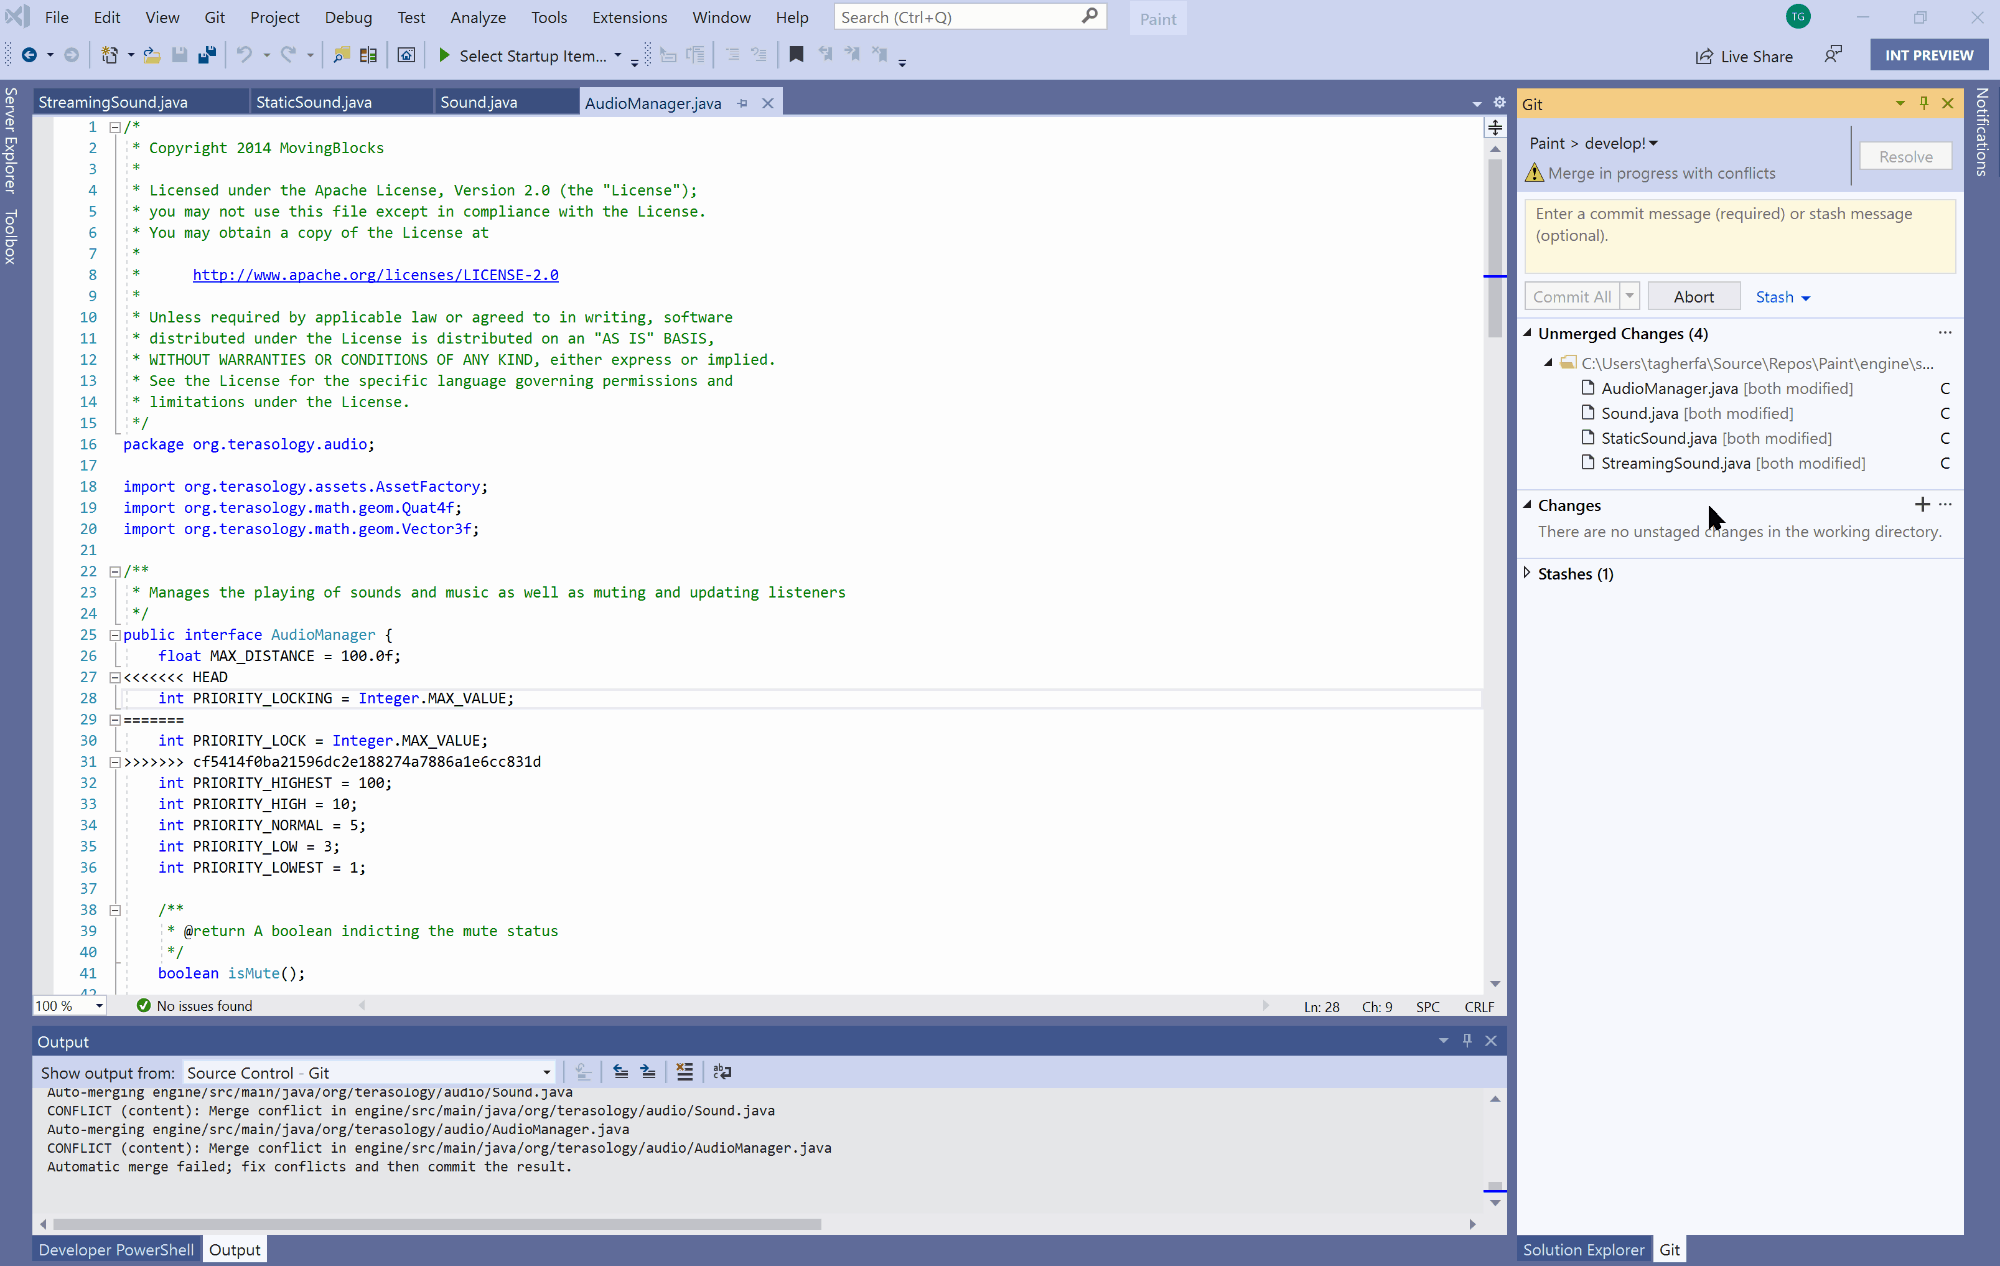Open the Extensions menu

629,17
